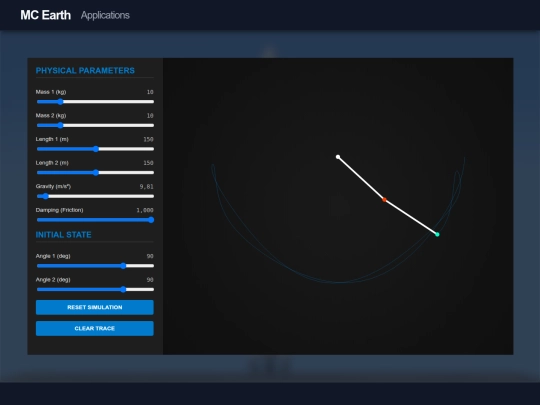
Task: Click the Length 2 (m) label
Action: pos(52,163)
